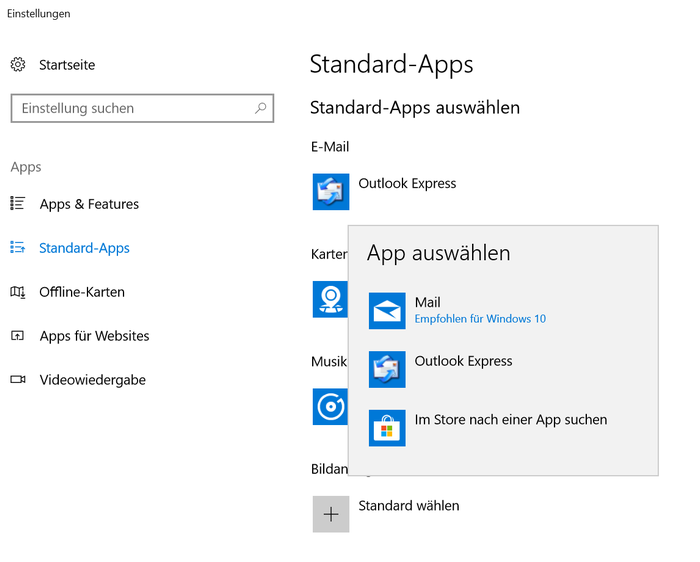Click the E-Mail section label
Image resolution: width=700 pixels, height=562 pixels.
[330, 146]
